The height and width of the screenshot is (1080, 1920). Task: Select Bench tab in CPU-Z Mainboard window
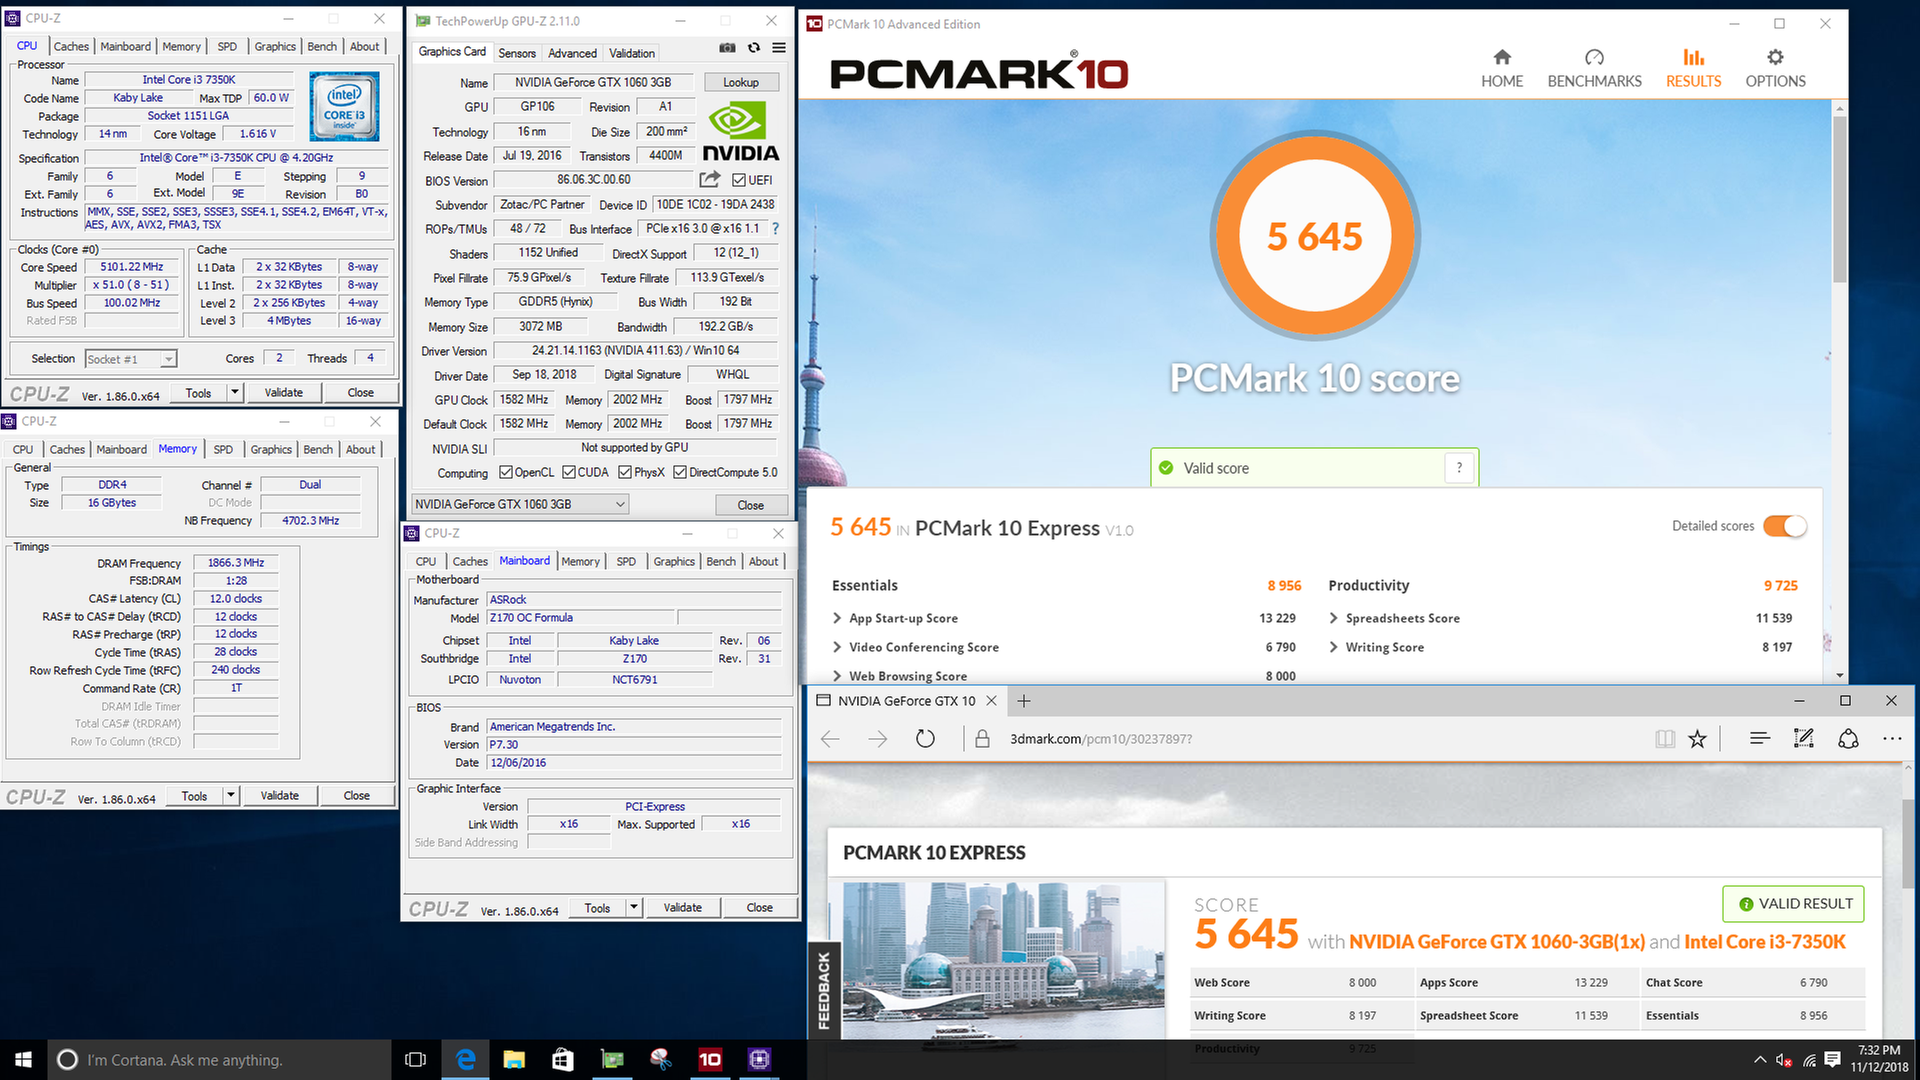coord(721,562)
